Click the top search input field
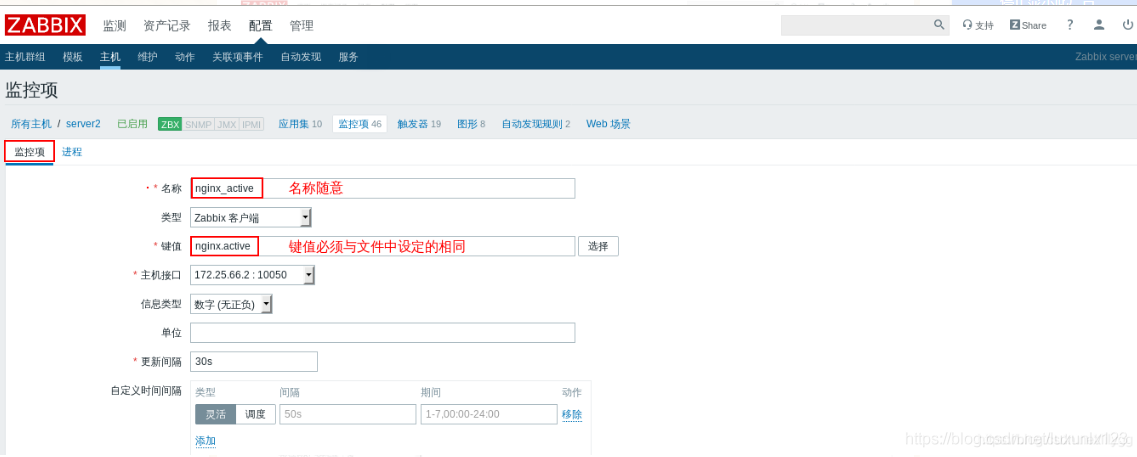 [856, 25]
